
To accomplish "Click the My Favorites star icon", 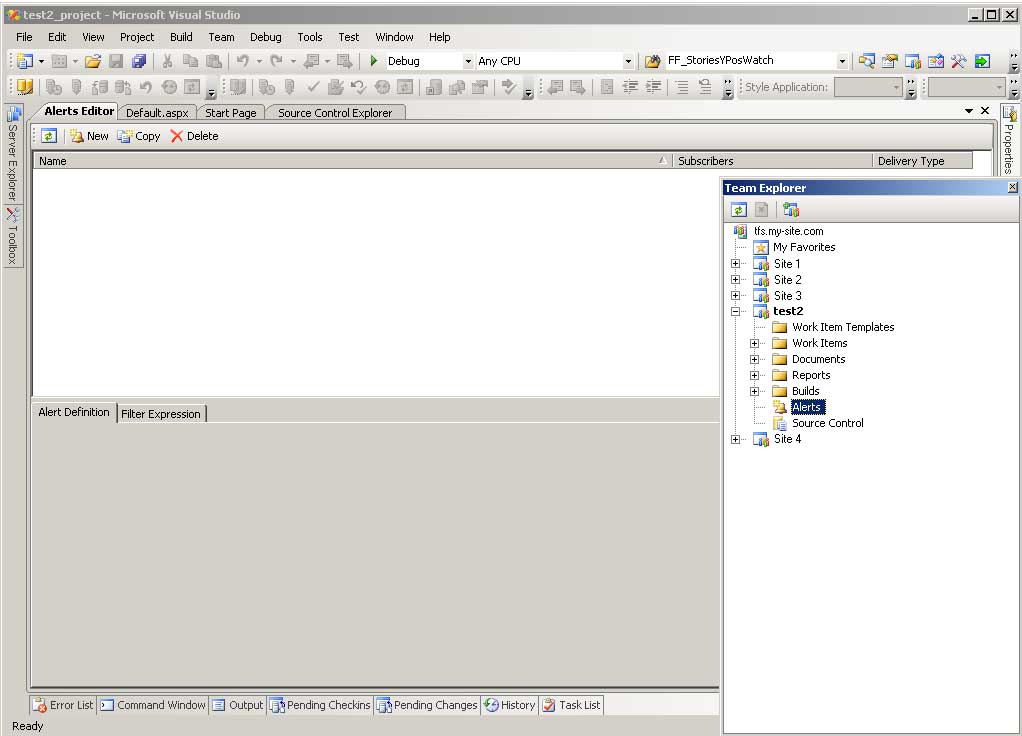I will (x=761, y=248).
